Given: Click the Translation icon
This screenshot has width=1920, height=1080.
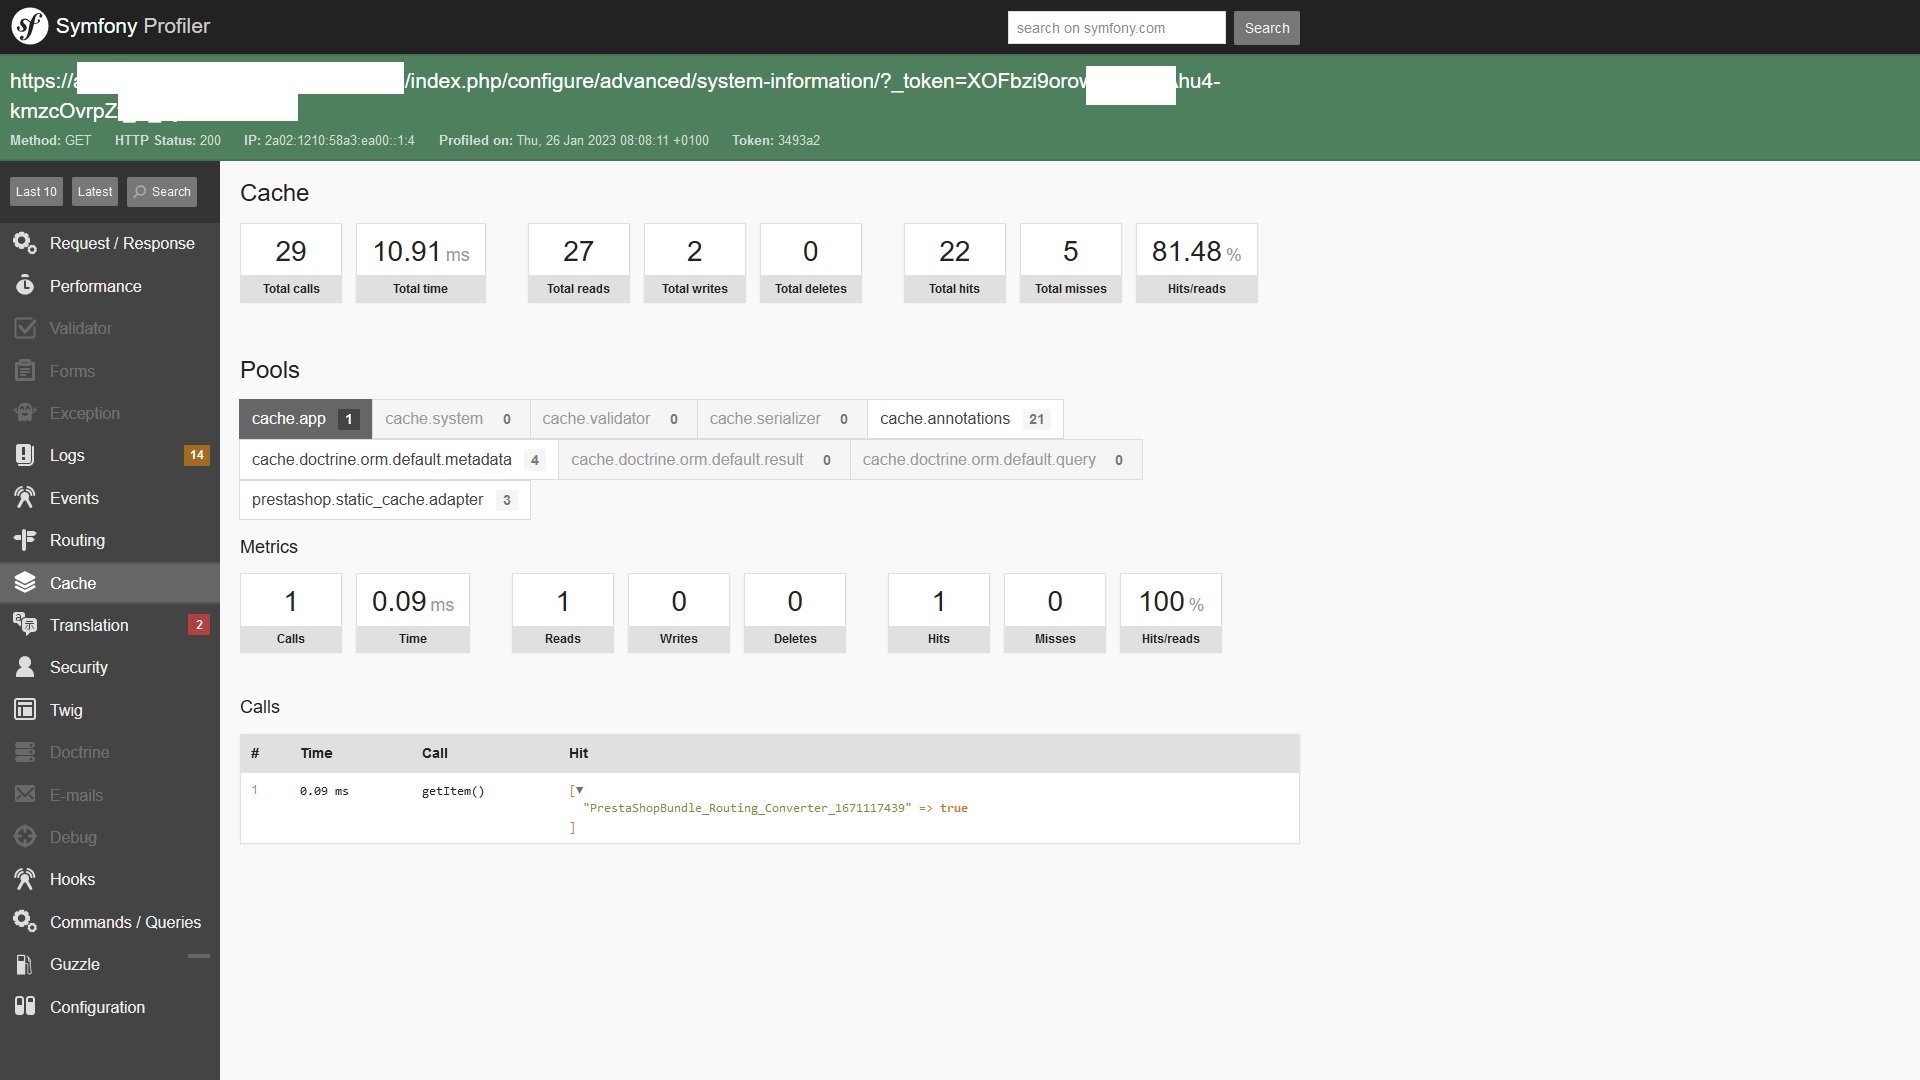Looking at the screenshot, I should click(25, 625).
